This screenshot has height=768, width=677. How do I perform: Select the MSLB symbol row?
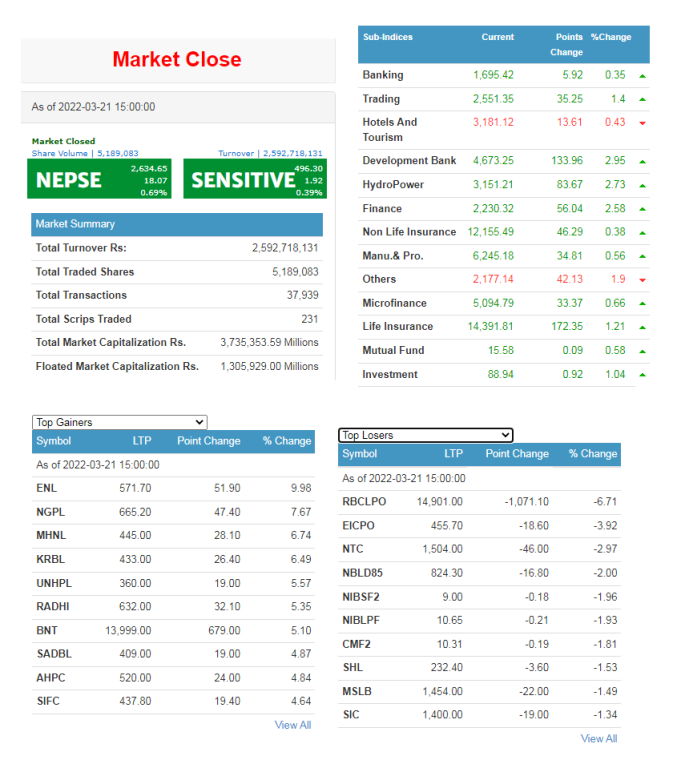(x=480, y=692)
